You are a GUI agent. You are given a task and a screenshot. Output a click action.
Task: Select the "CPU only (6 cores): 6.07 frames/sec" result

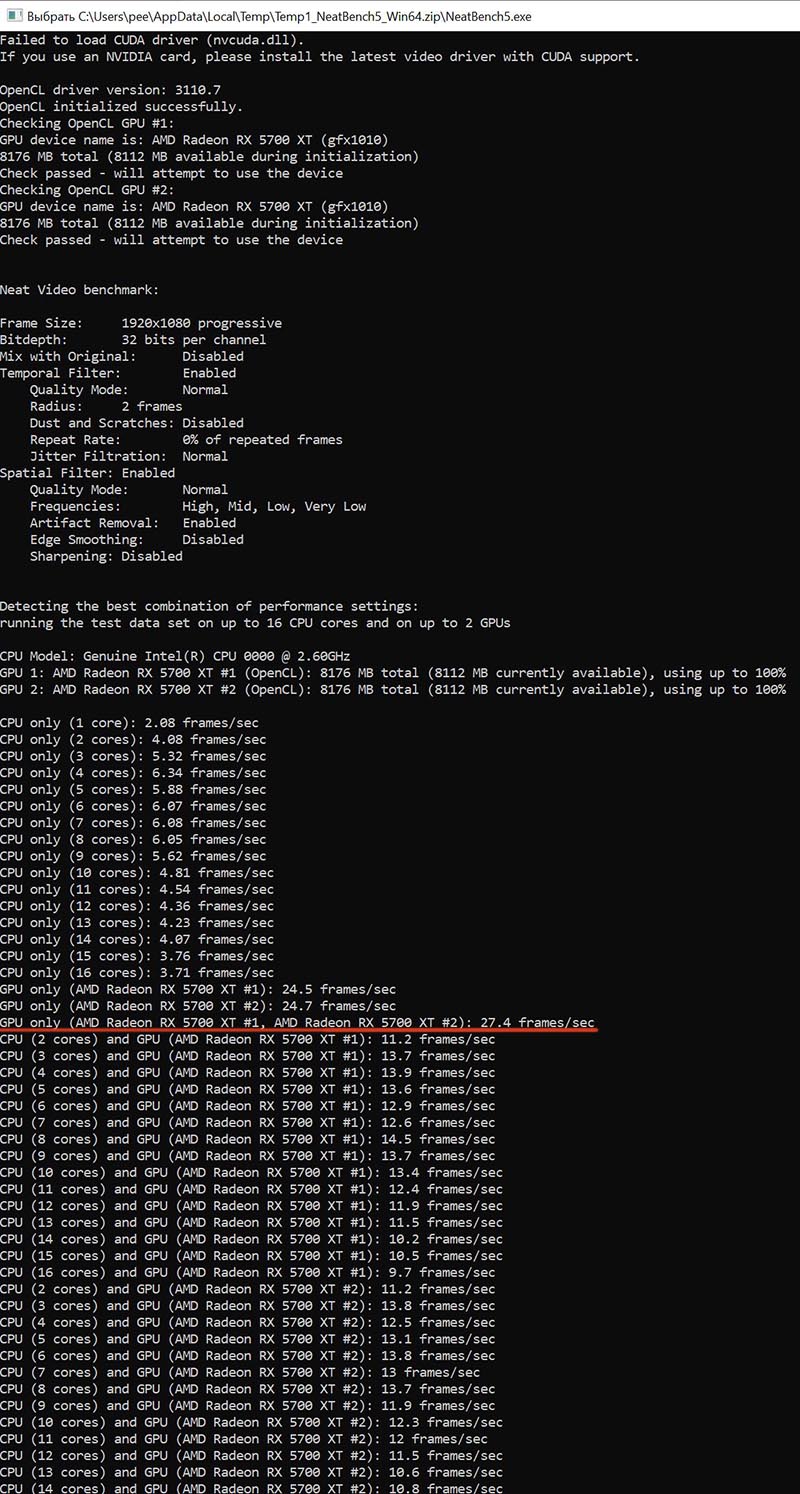click(133, 806)
